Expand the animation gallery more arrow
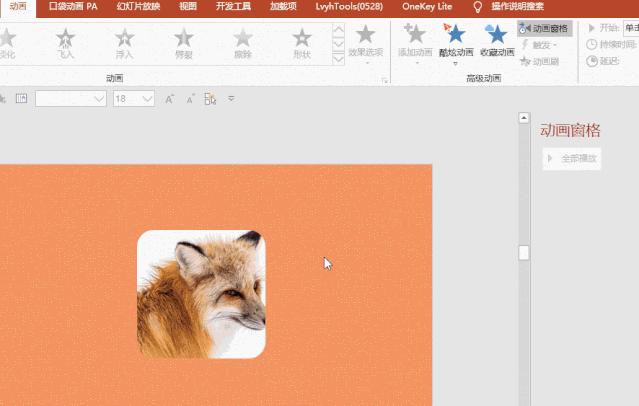This screenshot has width=639, height=406. click(338, 57)
